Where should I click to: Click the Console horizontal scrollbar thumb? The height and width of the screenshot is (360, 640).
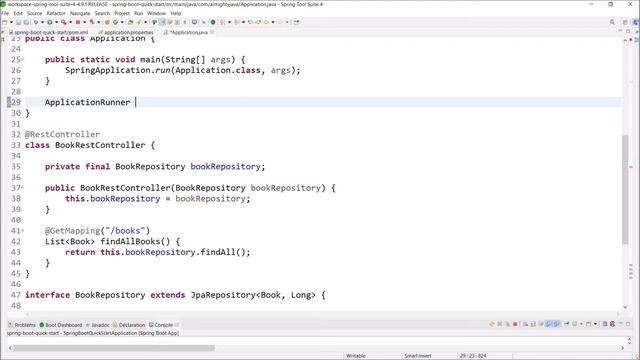114,348
